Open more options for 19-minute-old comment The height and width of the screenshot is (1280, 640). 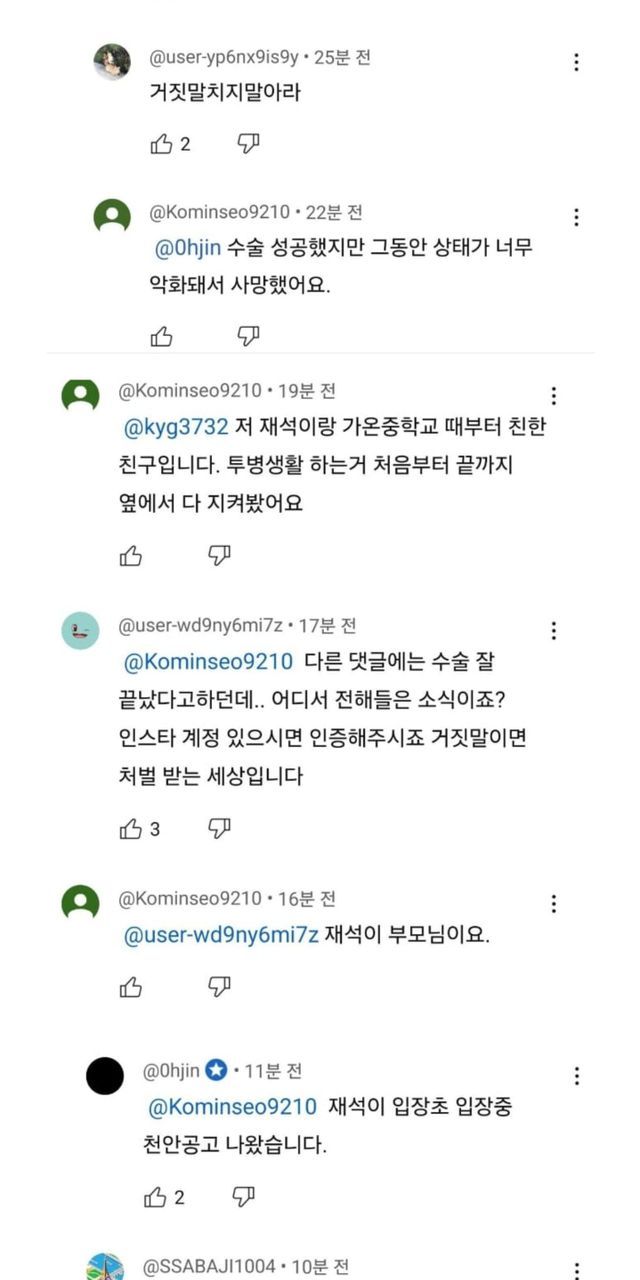coord(553,395)
